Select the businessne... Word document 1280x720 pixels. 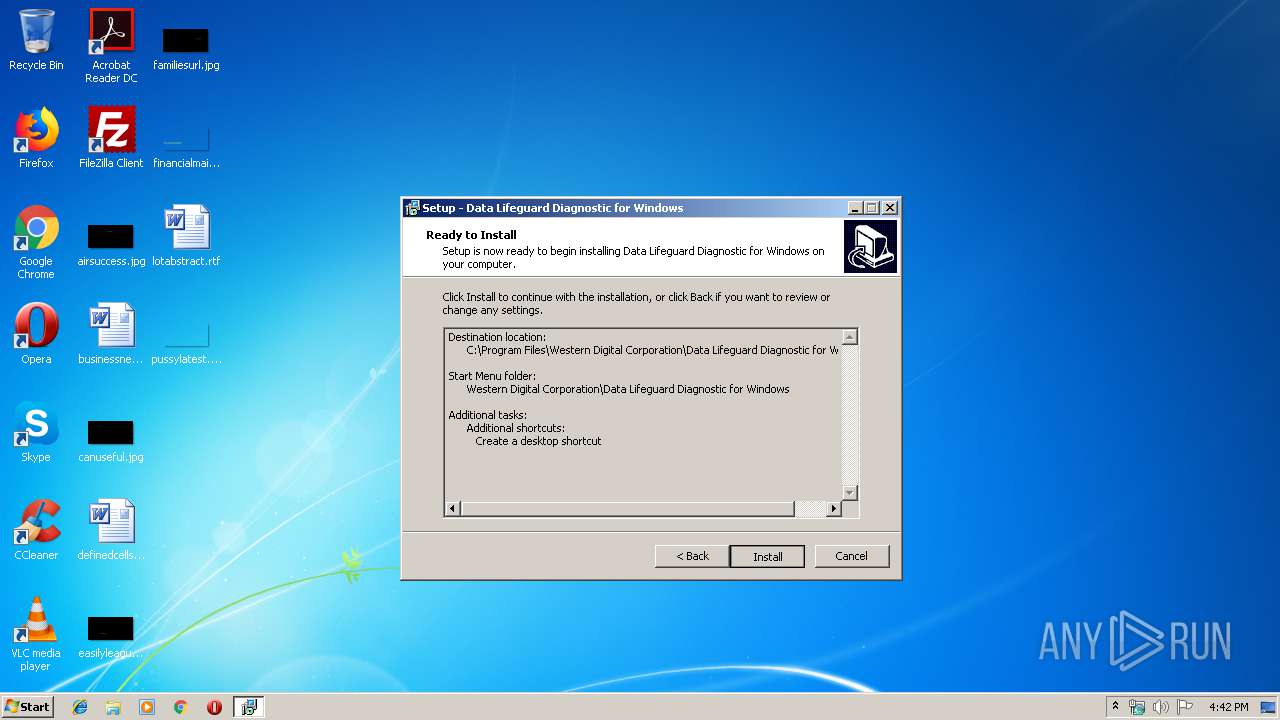(x=111, y=334)
